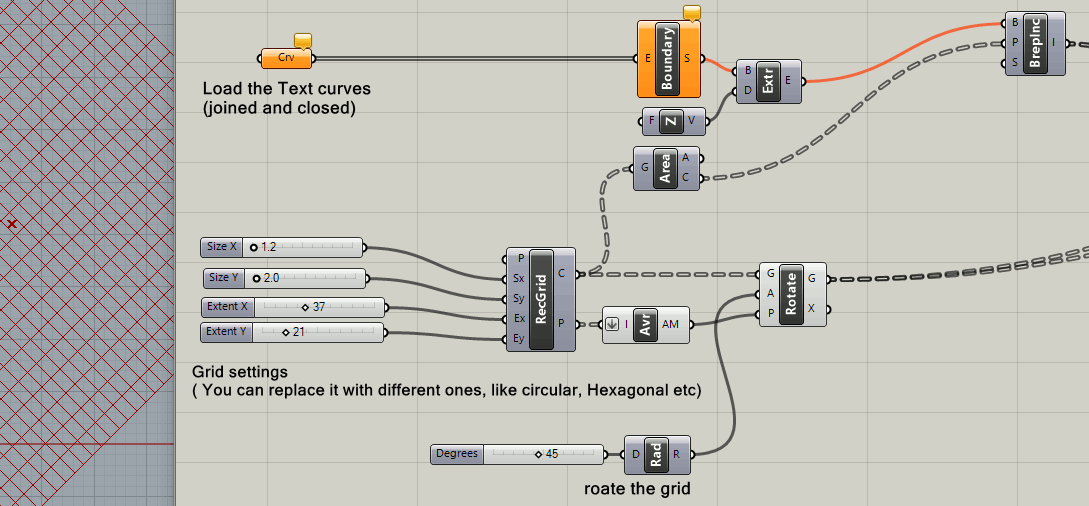
Task: Click the Size Y slider handle
Action: pos(256,278)
